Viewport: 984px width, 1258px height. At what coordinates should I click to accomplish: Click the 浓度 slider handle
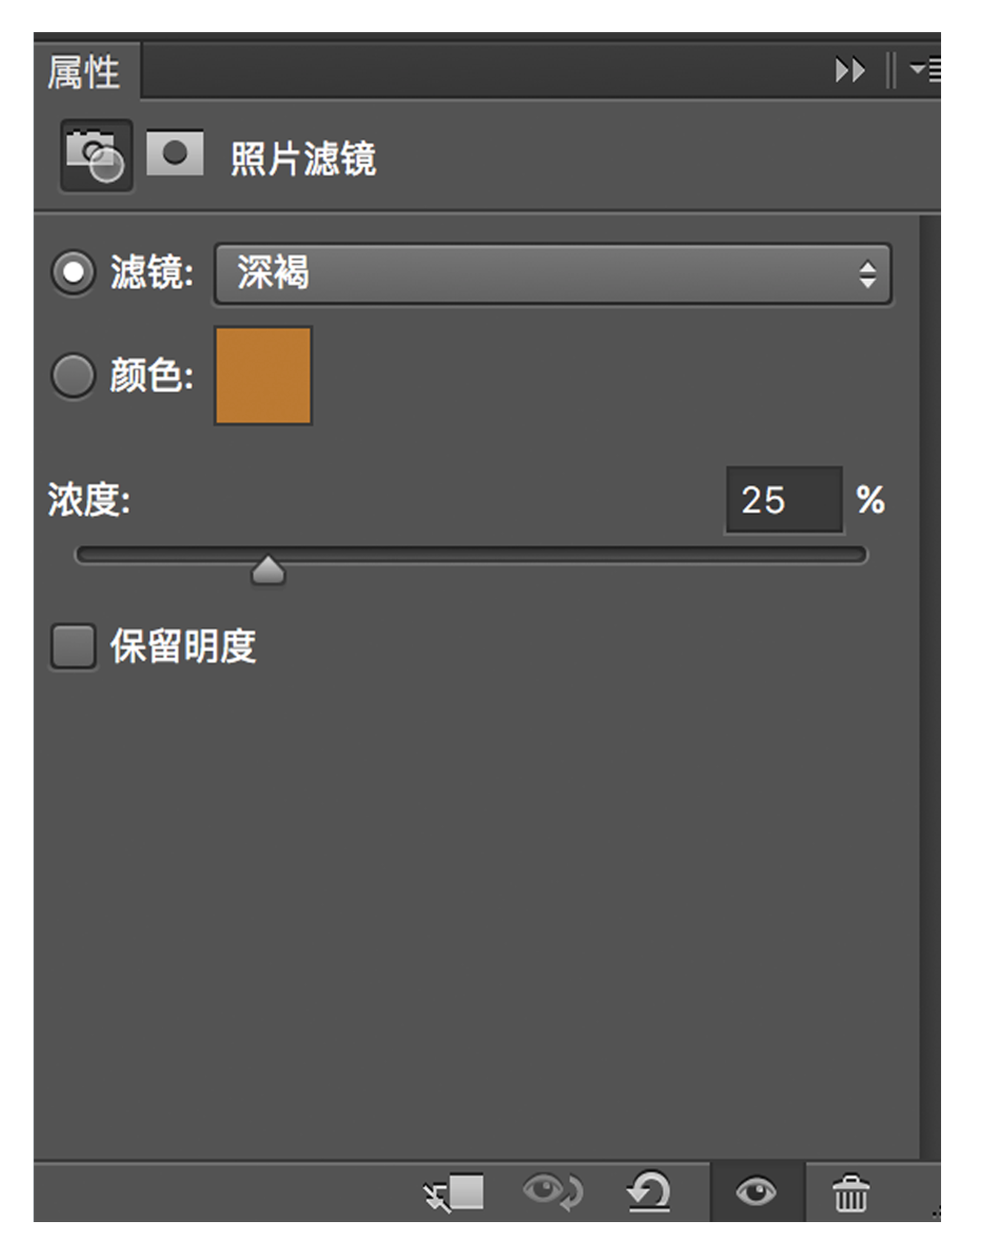pos(268,571)
